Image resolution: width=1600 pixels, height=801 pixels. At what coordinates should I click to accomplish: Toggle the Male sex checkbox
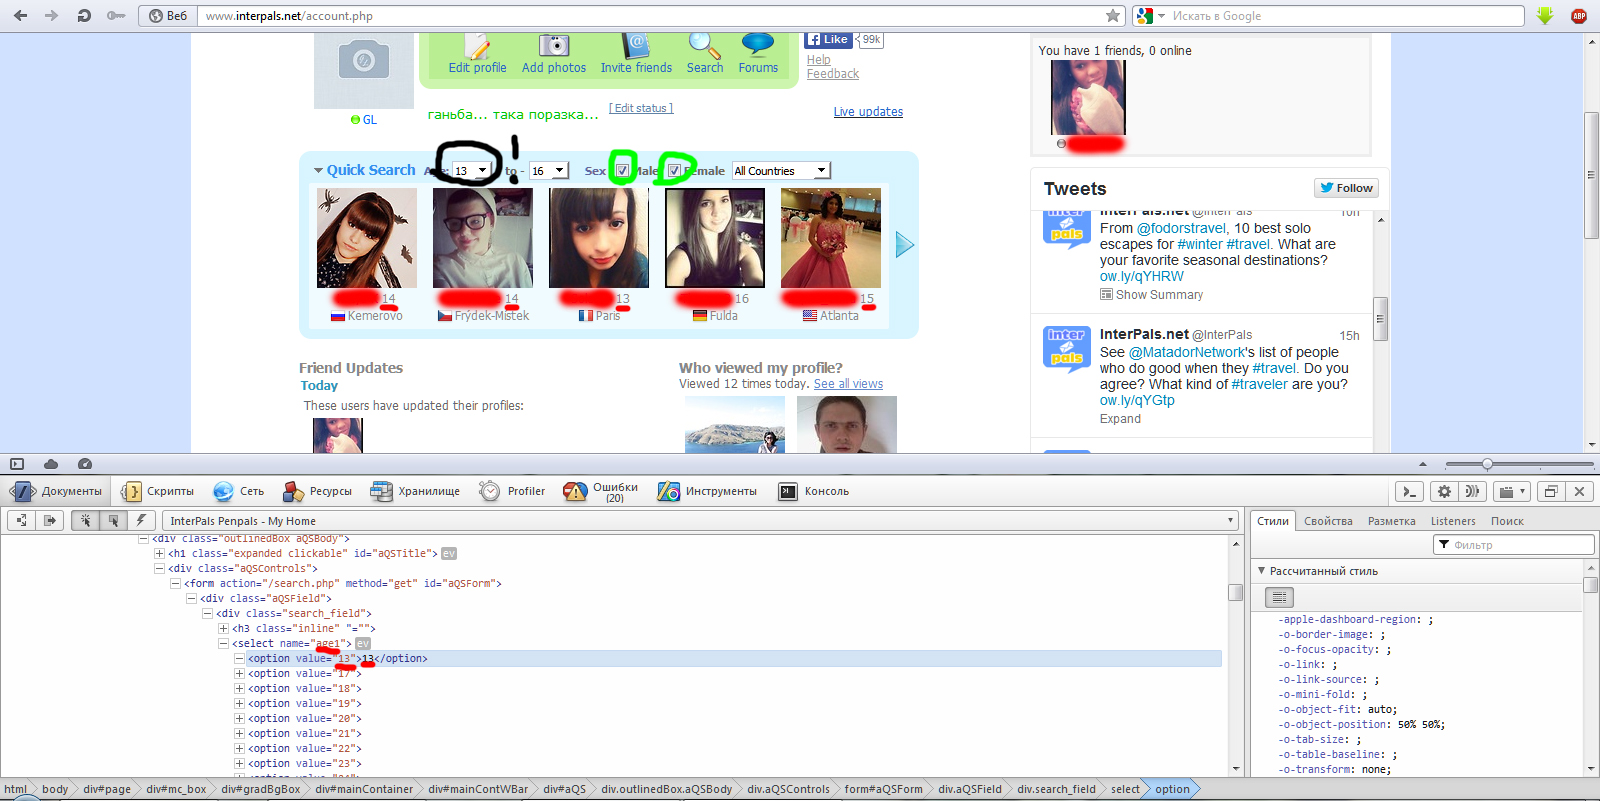click(x=622, y=170)
